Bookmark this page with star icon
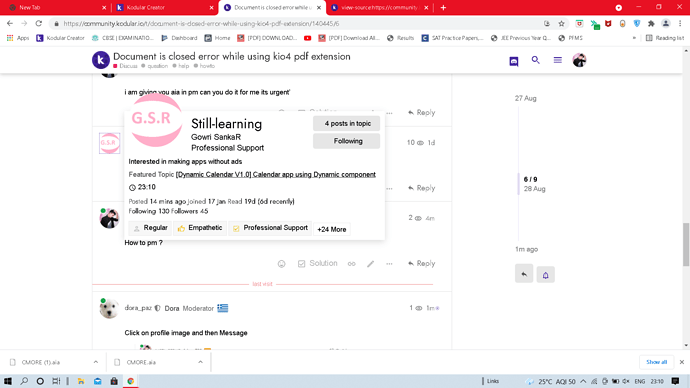This screenshot has width=690, height=388. click(x=562, y=24)
